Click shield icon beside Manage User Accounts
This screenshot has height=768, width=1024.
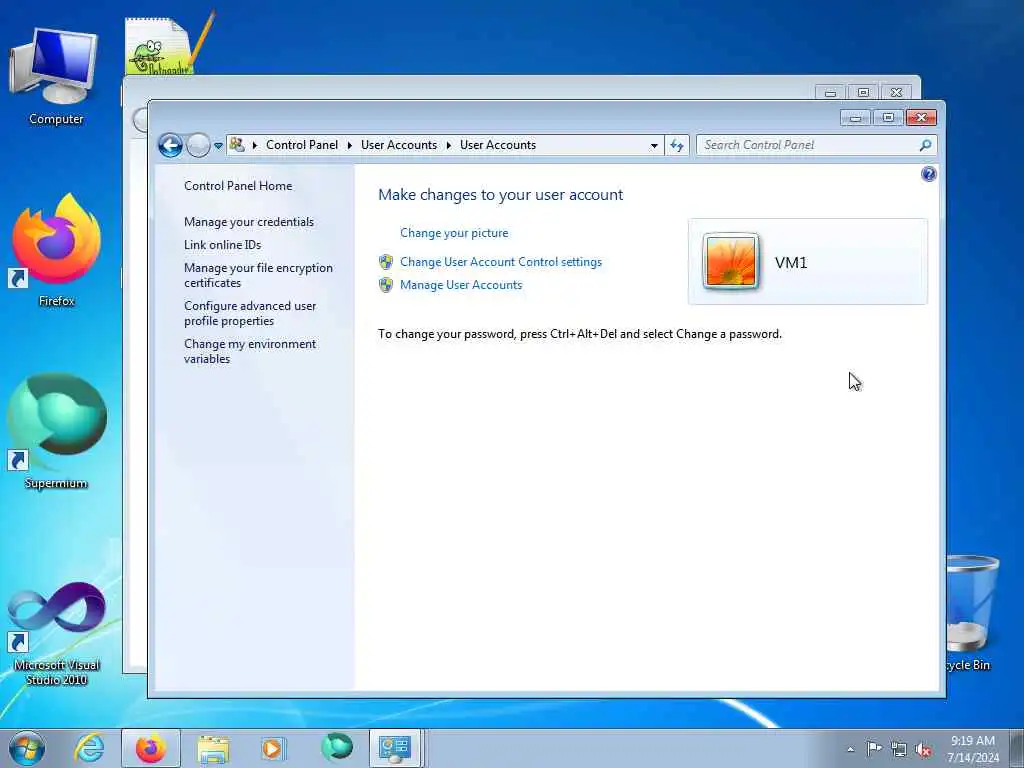[x=386, y=285]
